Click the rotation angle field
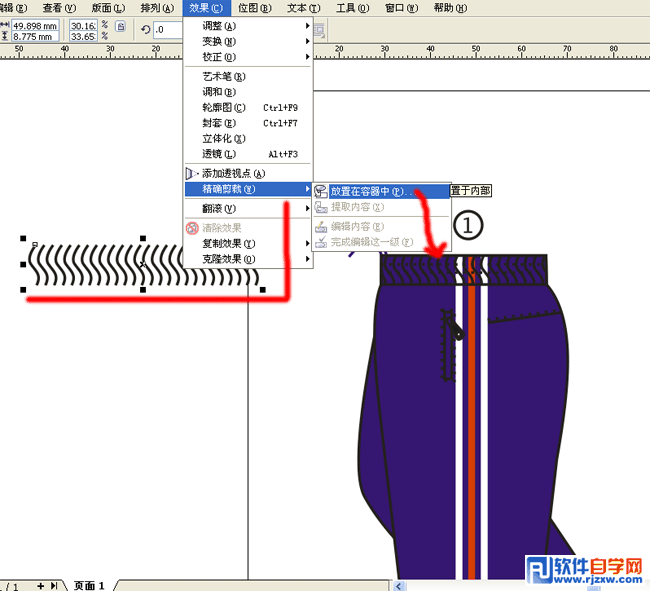This screenshot has height=591, width=650. [168, 30]
